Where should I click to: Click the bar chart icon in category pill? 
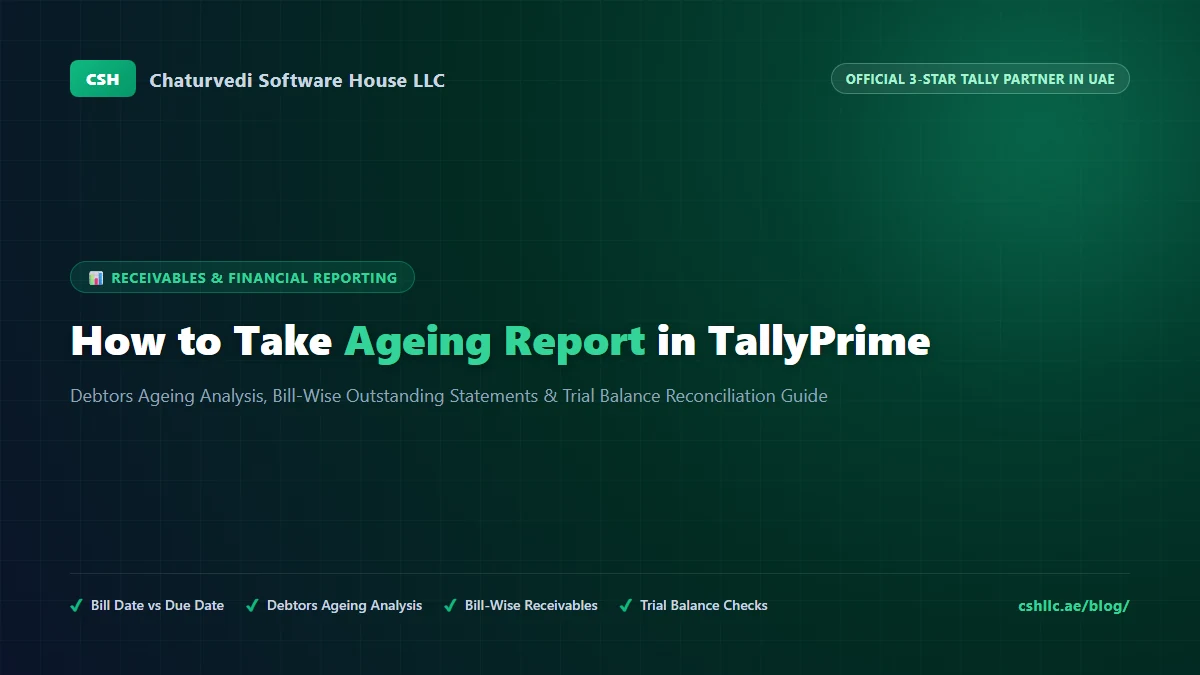point(96,278)
